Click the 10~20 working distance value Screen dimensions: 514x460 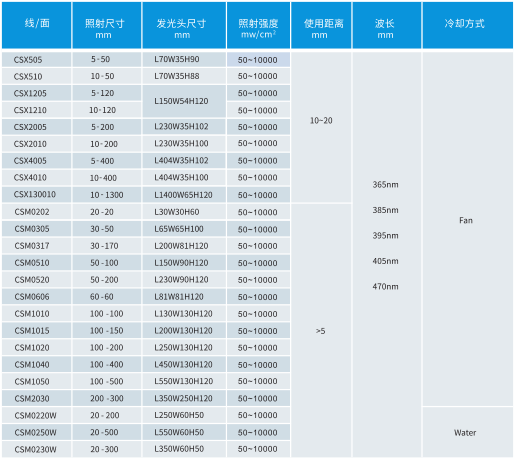321,121
